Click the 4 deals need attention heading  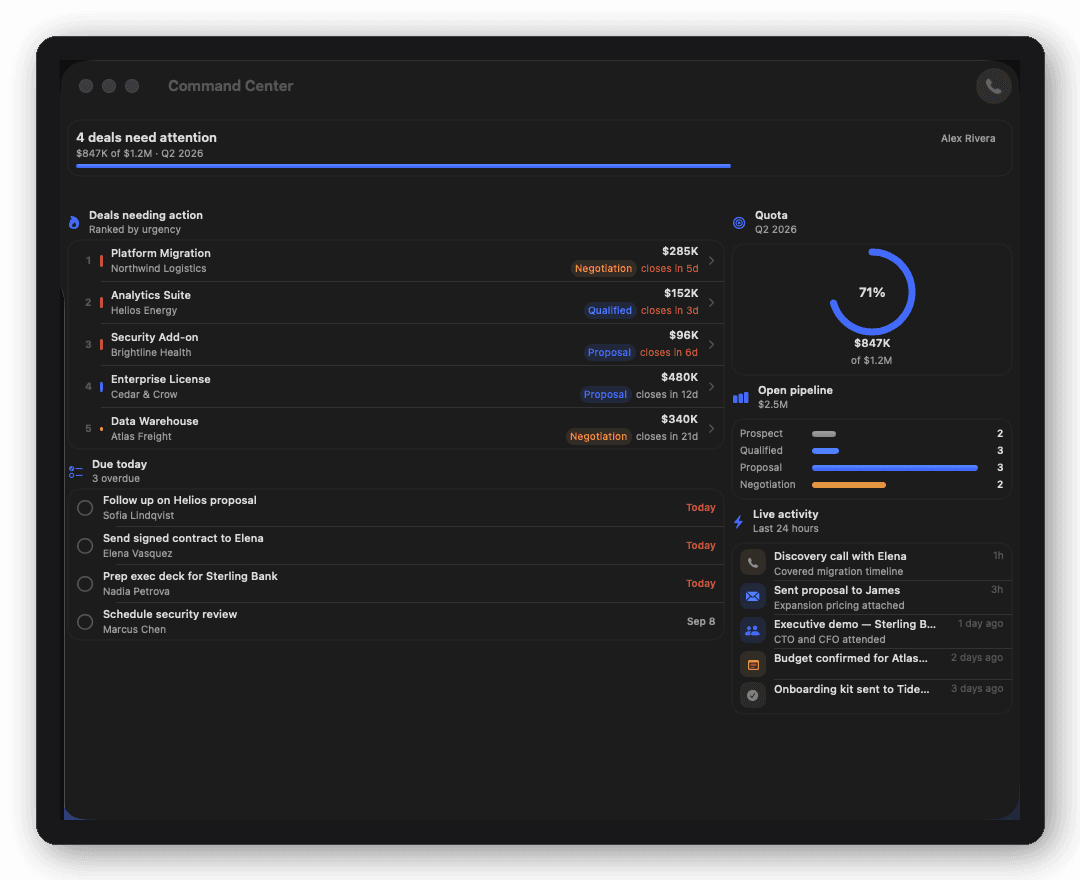pyautogui.click(x=146, y=138)
